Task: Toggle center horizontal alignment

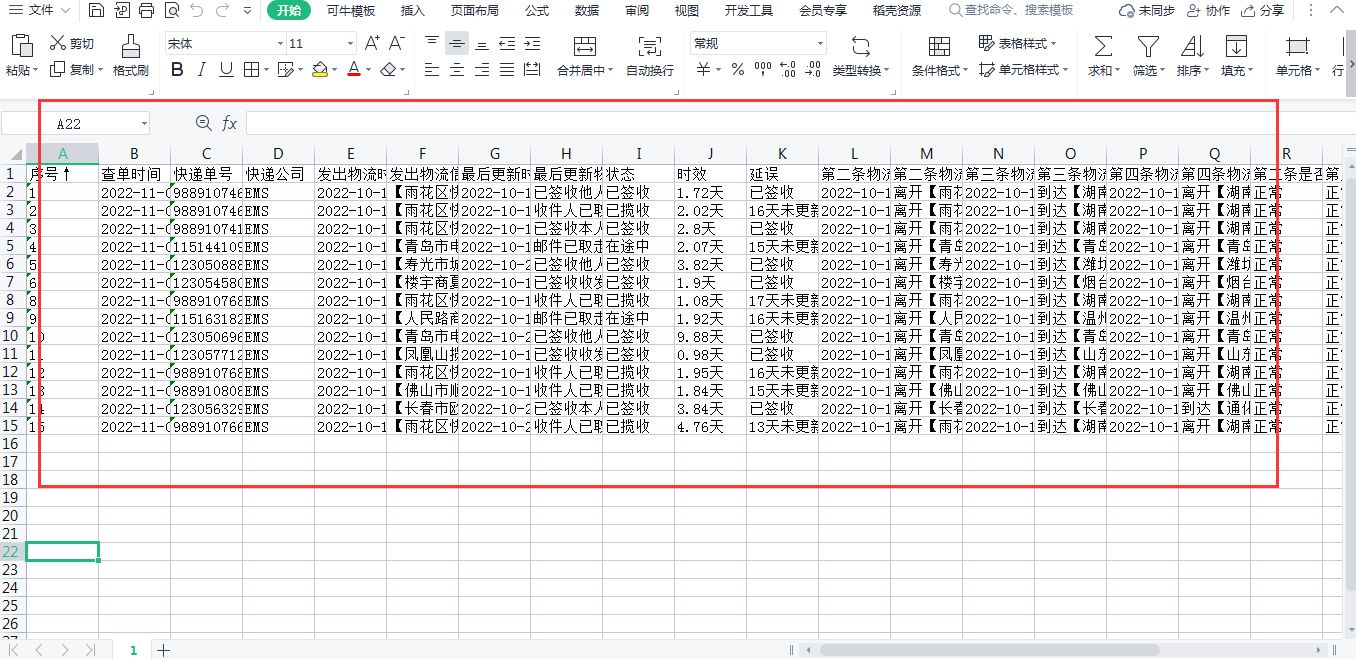Action: [457, 70]
